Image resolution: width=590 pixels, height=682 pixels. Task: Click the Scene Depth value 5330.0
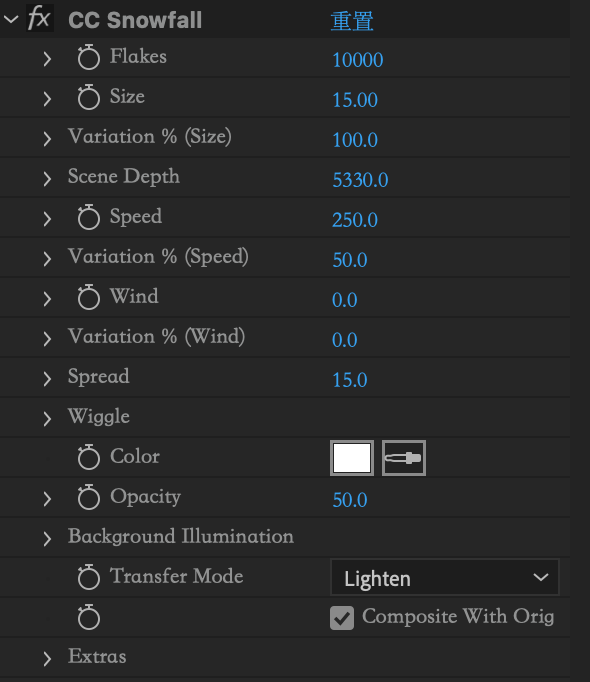(360, 180)
